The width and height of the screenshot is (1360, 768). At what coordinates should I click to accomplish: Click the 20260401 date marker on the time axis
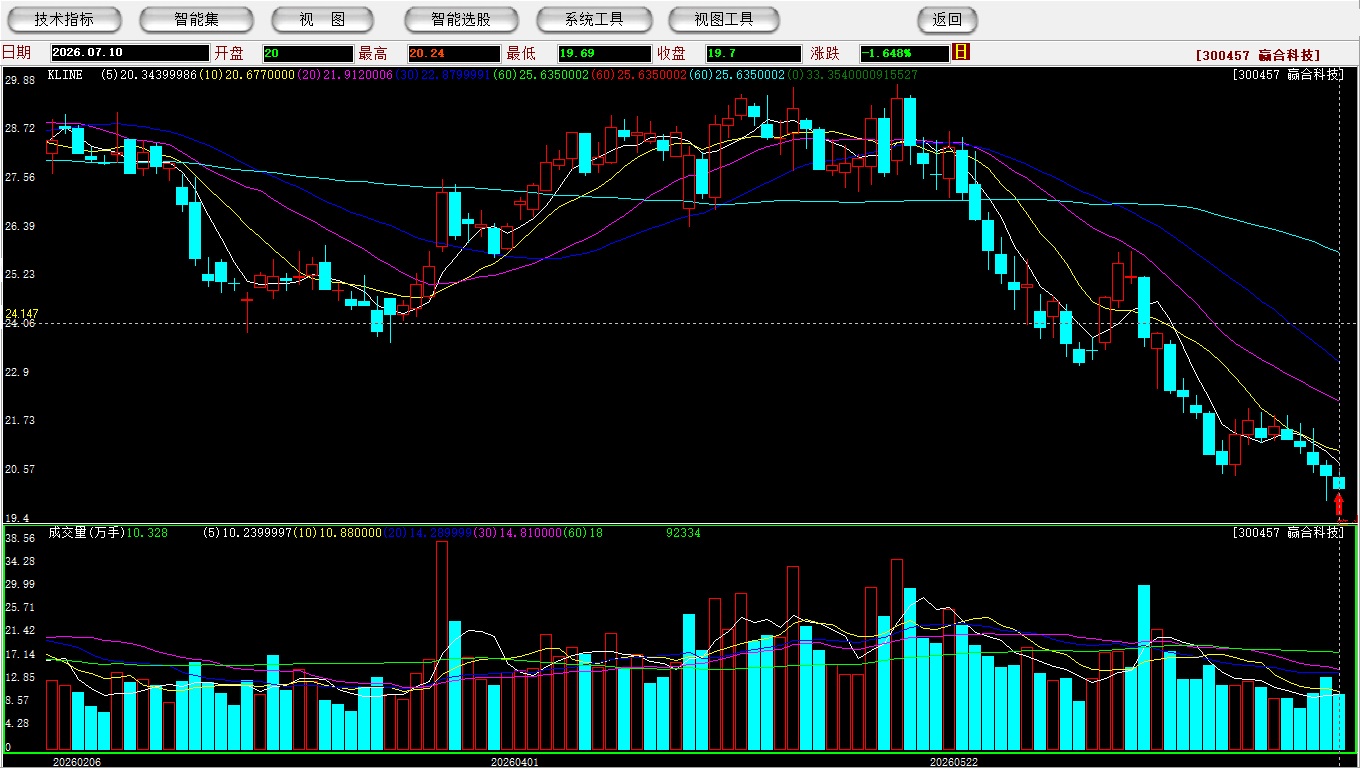click(514, 762)
